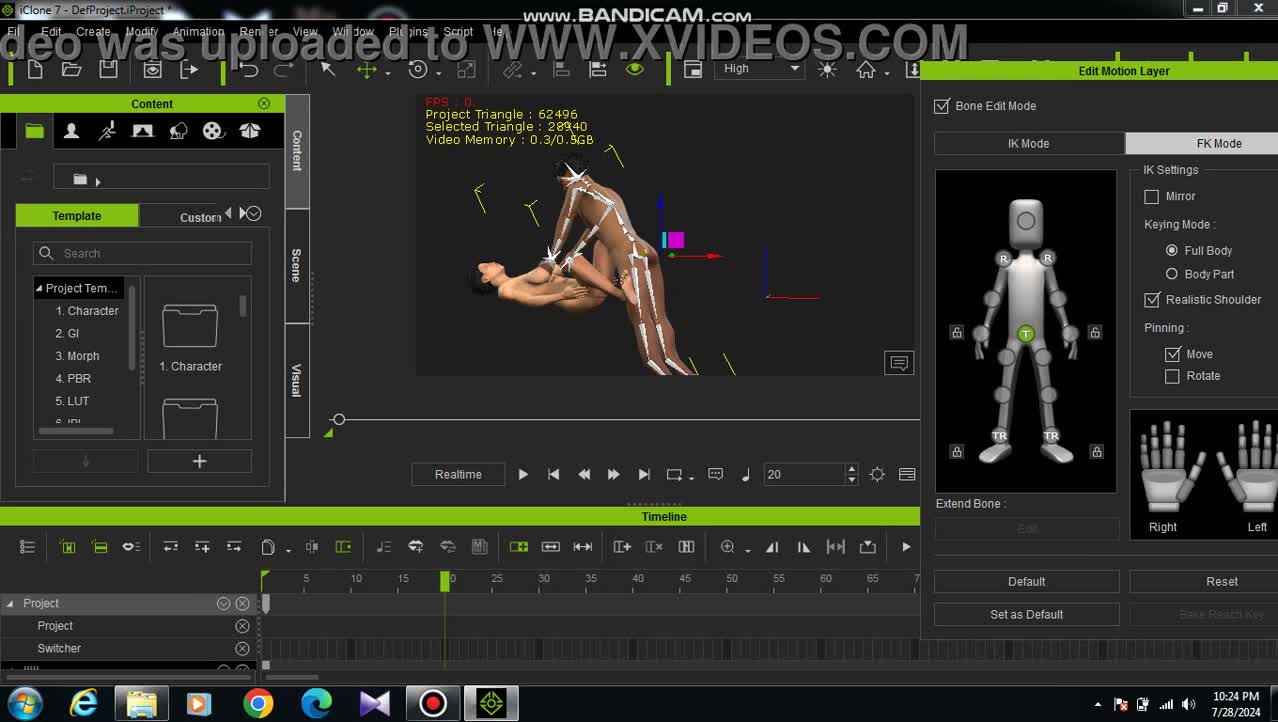The image size is (1278, 722).
Task: Click the Search field in Content panel
Action: click(x=143, y=253)
